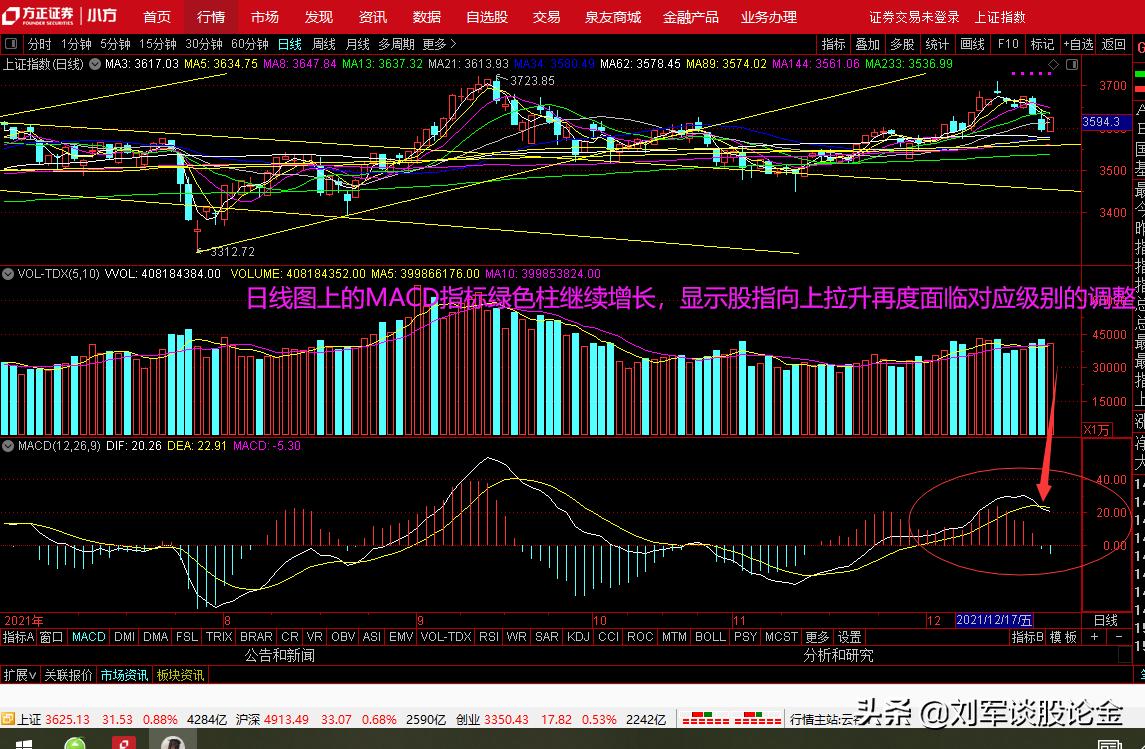1145x749 pixels.
Task: Open the Windows Start button
Action: [23, 743]
